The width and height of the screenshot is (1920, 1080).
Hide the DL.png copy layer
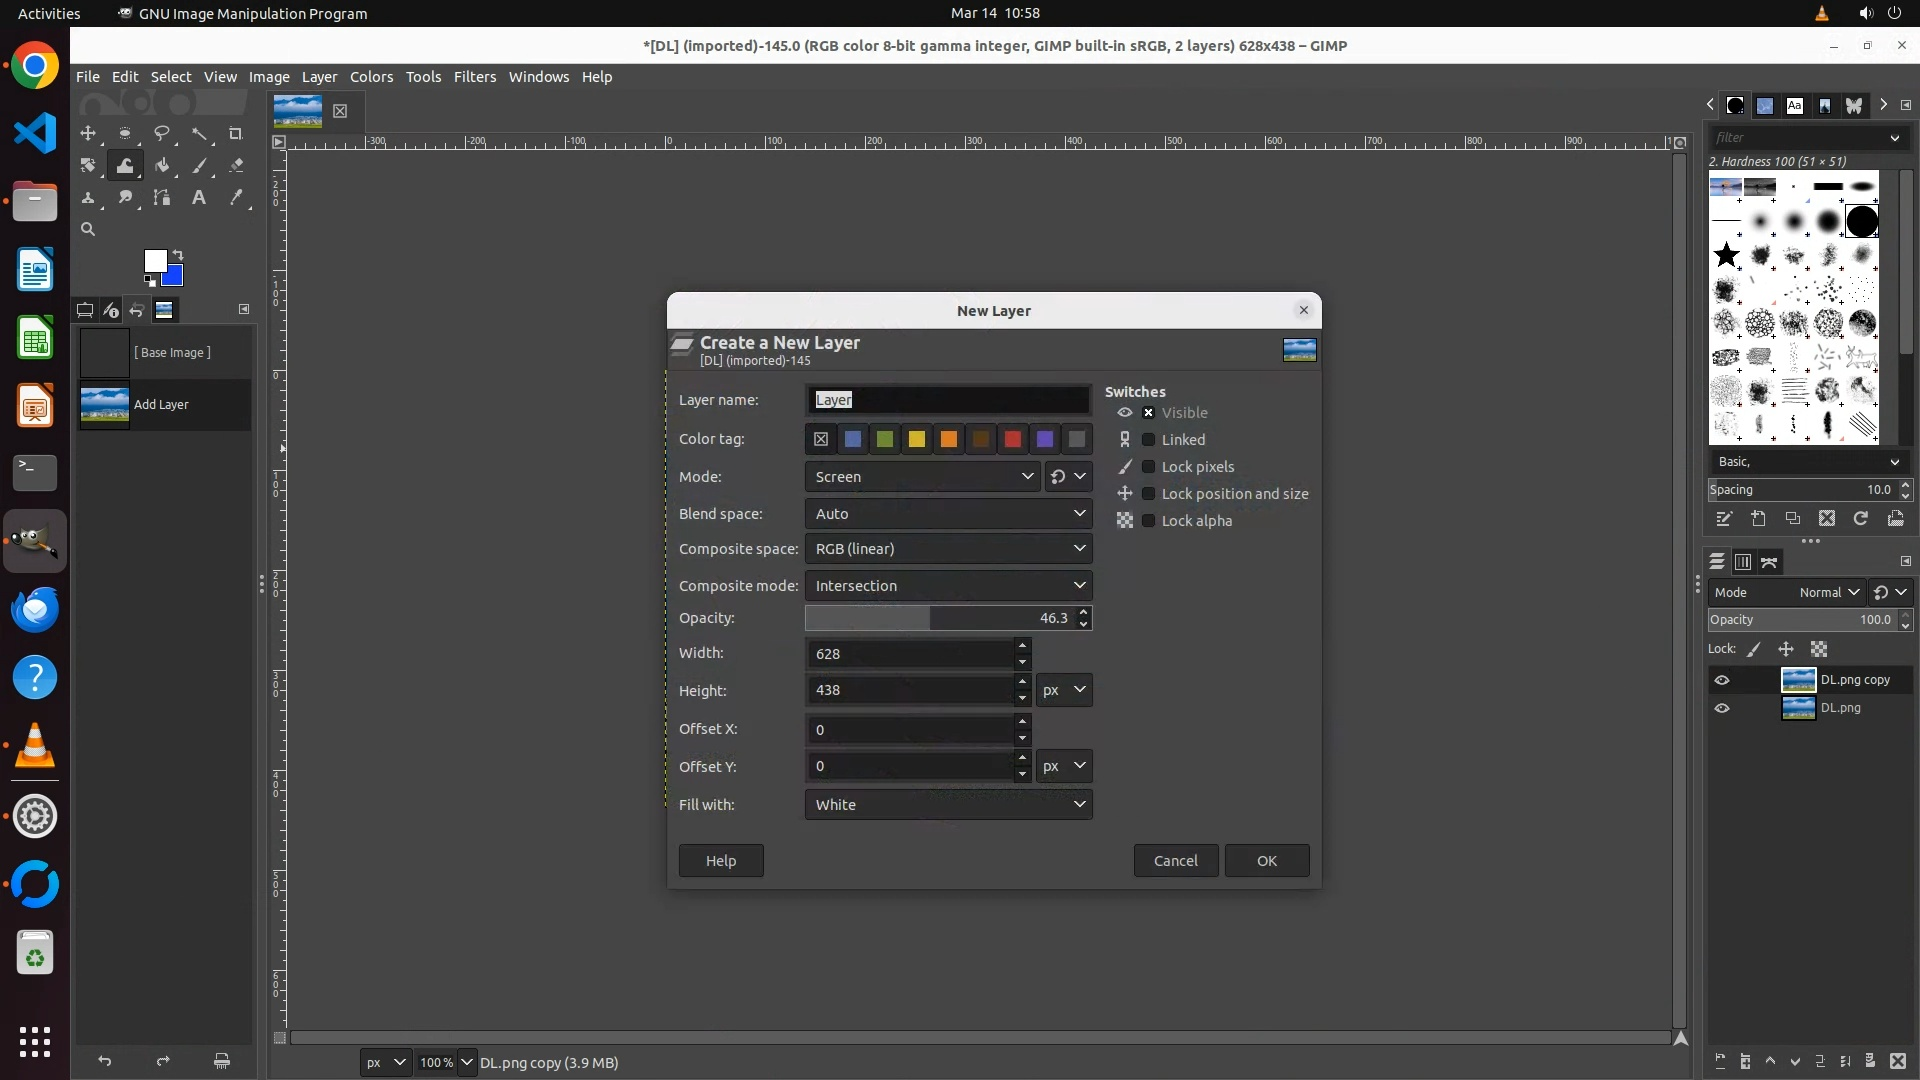tap(1721, 680)
